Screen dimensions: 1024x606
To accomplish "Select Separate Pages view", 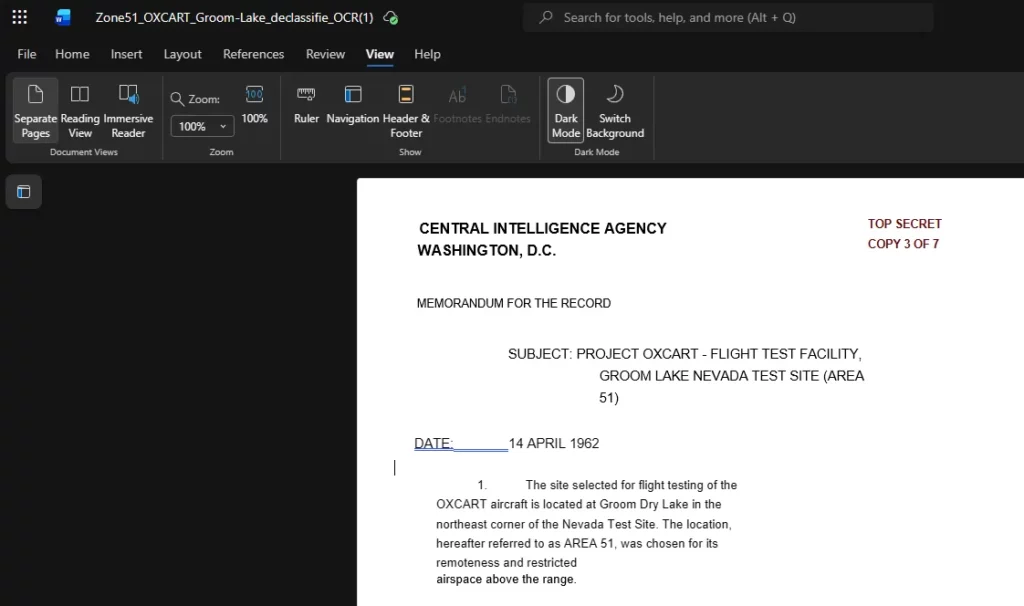I will point(35,110).
